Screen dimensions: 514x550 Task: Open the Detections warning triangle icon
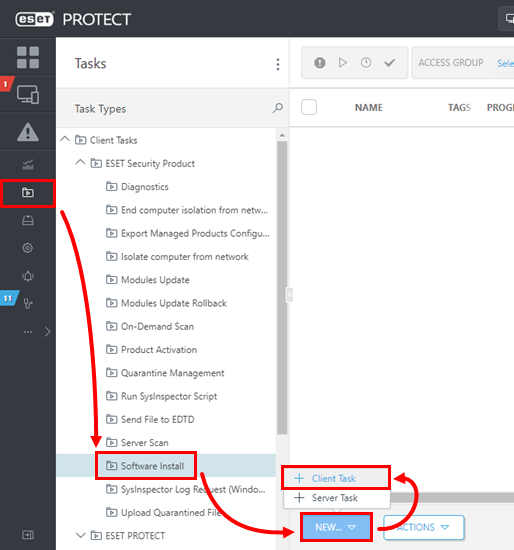pos(28,132)
